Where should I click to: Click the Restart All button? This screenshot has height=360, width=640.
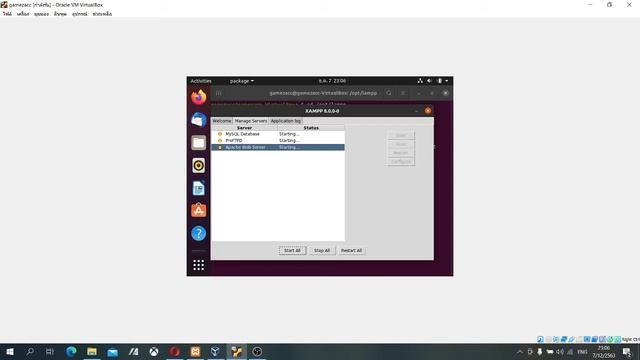pos(351,250)
